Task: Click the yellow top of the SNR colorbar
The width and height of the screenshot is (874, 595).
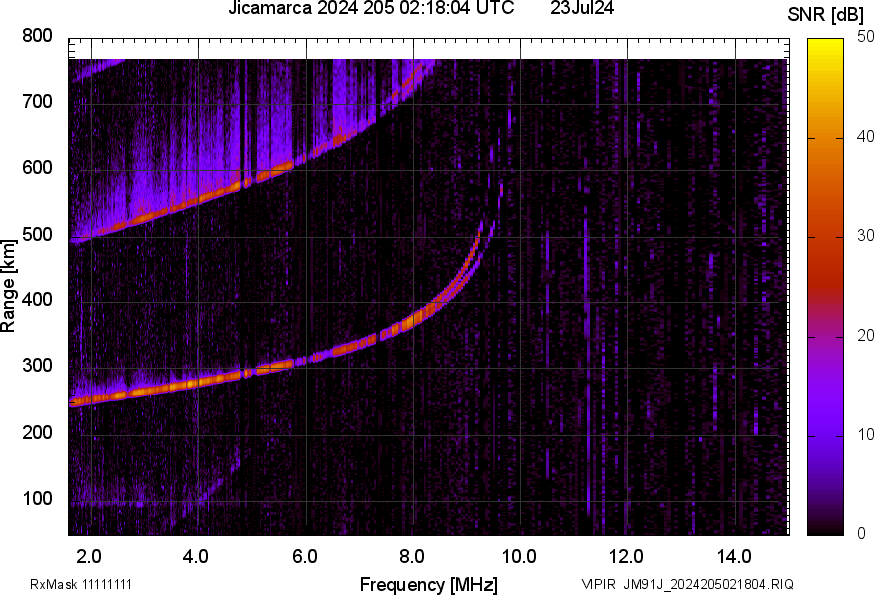Action: (x=825, y=45)
